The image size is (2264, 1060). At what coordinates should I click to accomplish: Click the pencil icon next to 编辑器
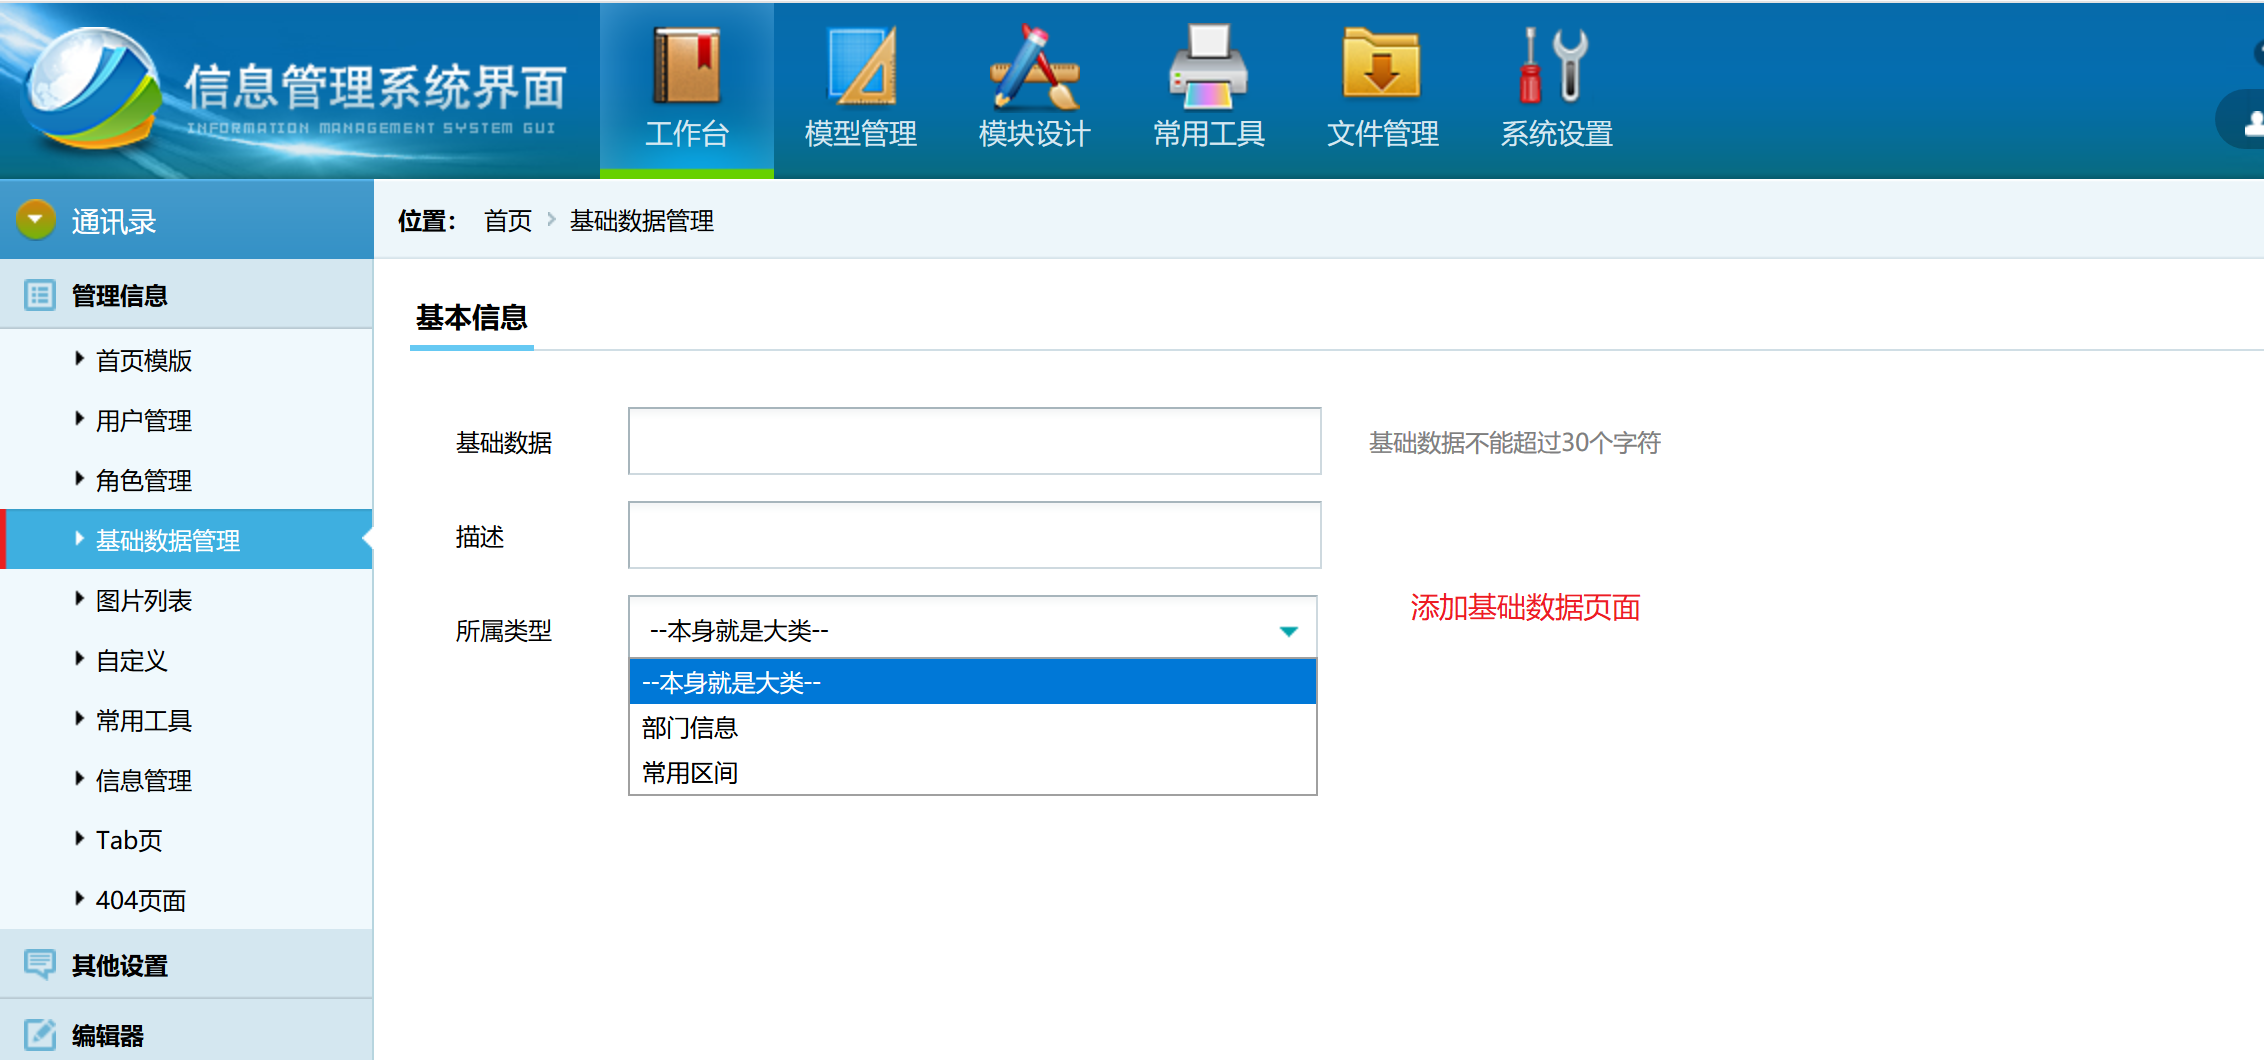tap(40, 1034)
